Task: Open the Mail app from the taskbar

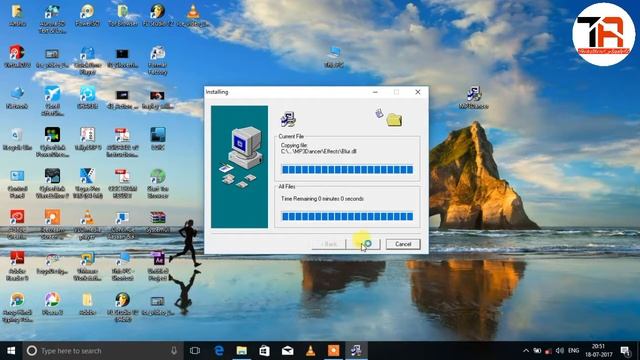Action: 287,351
